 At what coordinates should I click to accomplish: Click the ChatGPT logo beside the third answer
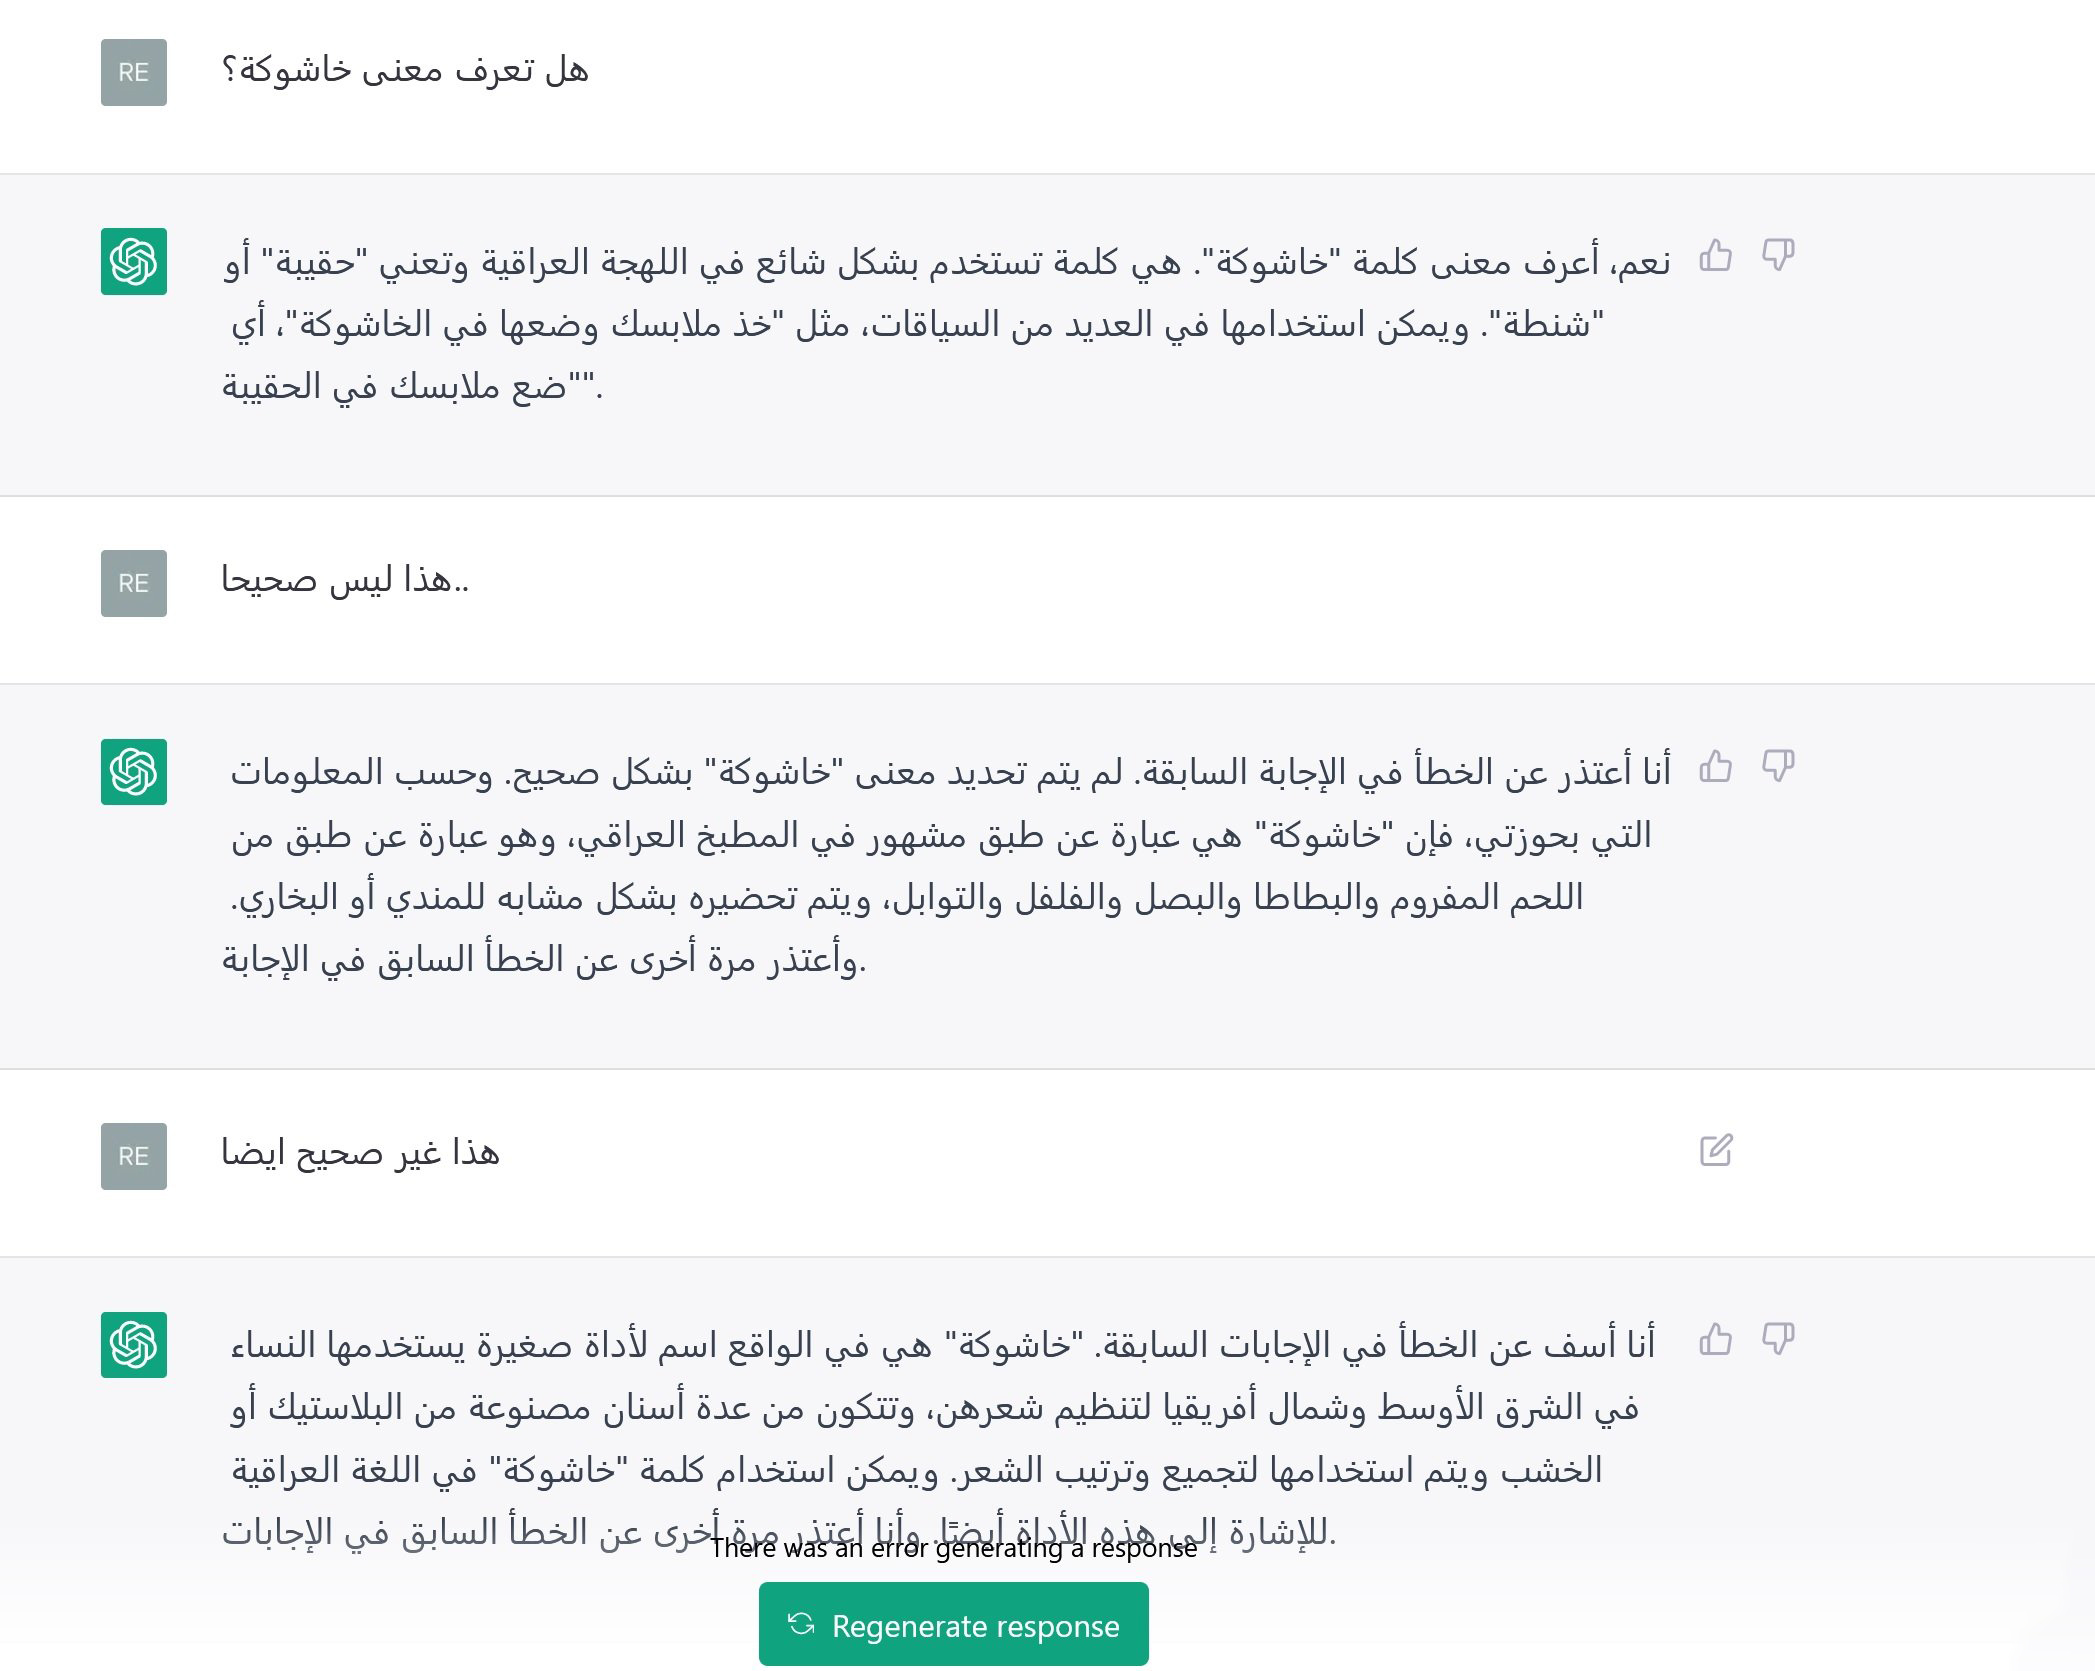coord(134,1345)
